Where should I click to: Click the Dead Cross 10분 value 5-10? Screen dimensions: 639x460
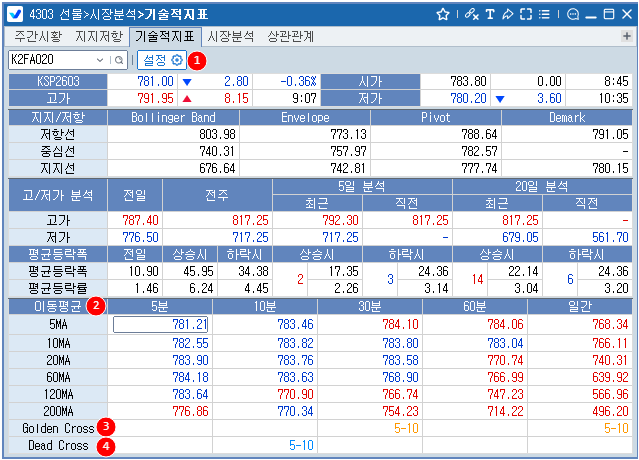tap(300, 445)
